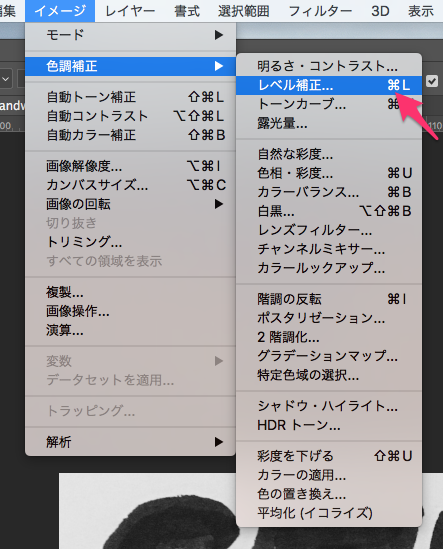Select カラーバランス adjustment

point(329,192)
